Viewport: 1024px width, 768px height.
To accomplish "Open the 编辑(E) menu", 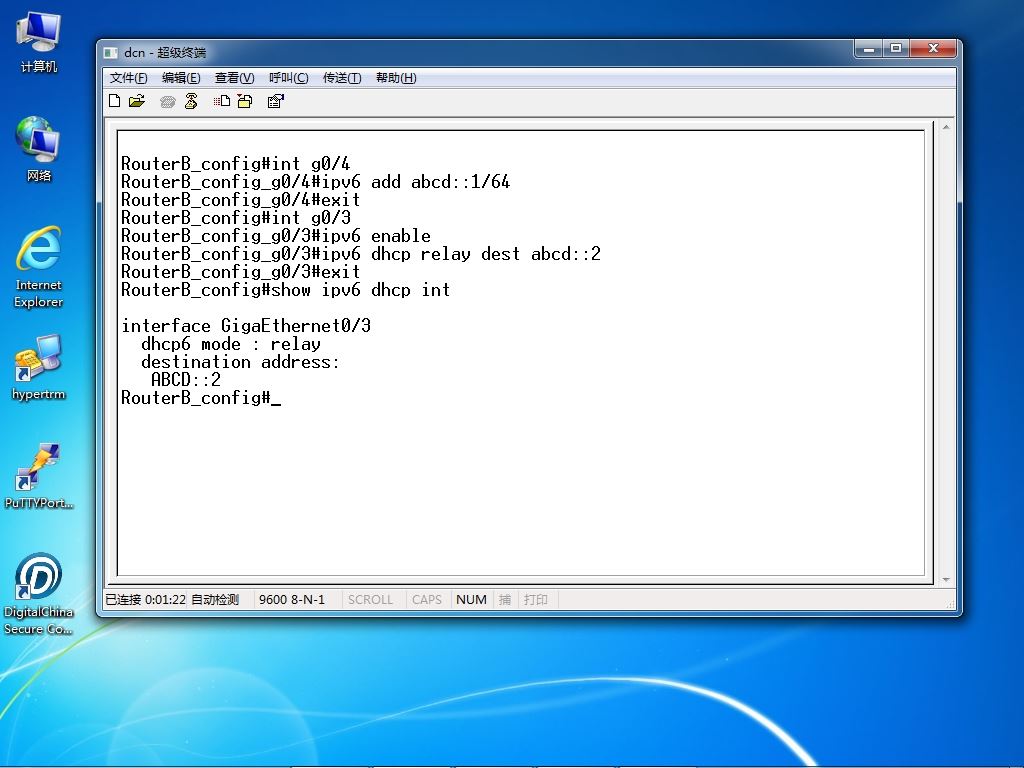I will (181, 78).
